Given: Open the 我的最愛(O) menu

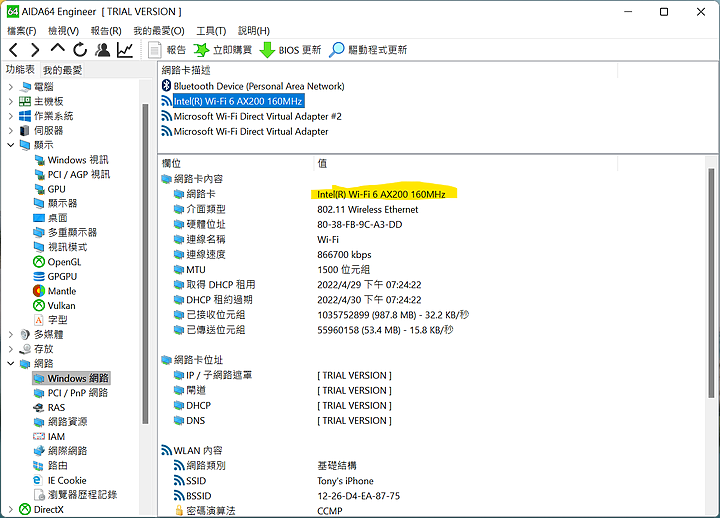Looking at the screenshot, I should [159, 31].
